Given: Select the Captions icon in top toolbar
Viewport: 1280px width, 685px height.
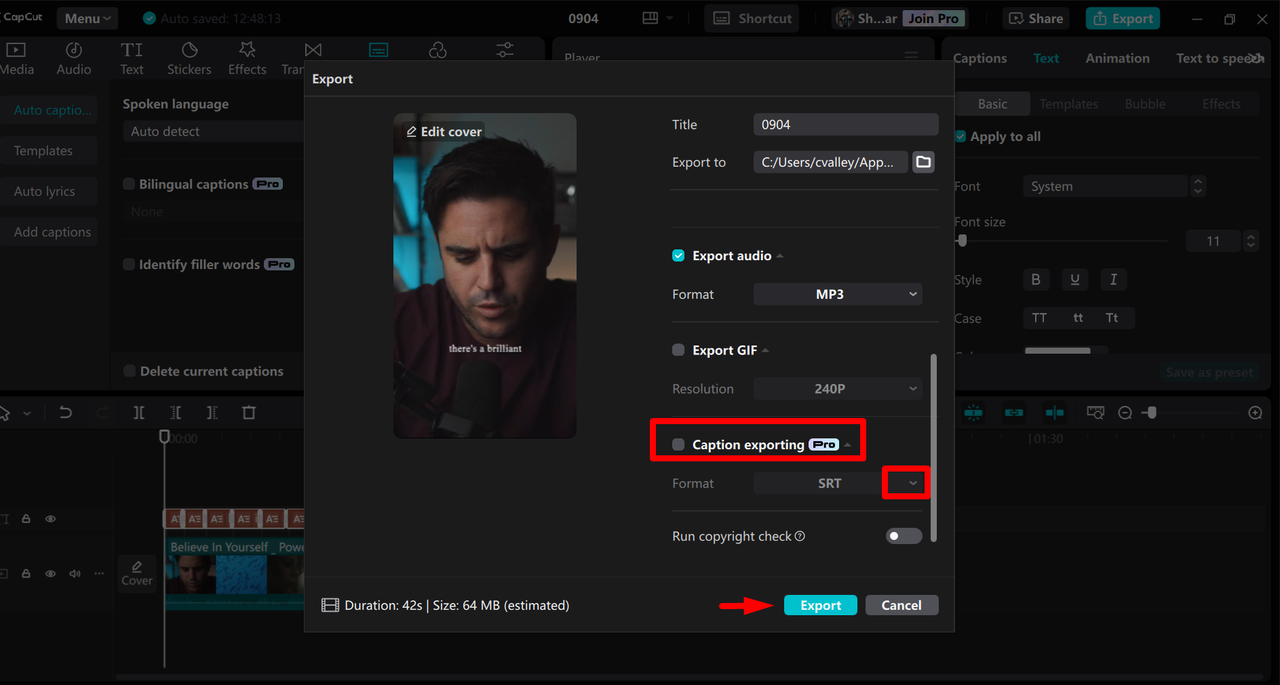Looking at the screenshot, I should 378,50.
